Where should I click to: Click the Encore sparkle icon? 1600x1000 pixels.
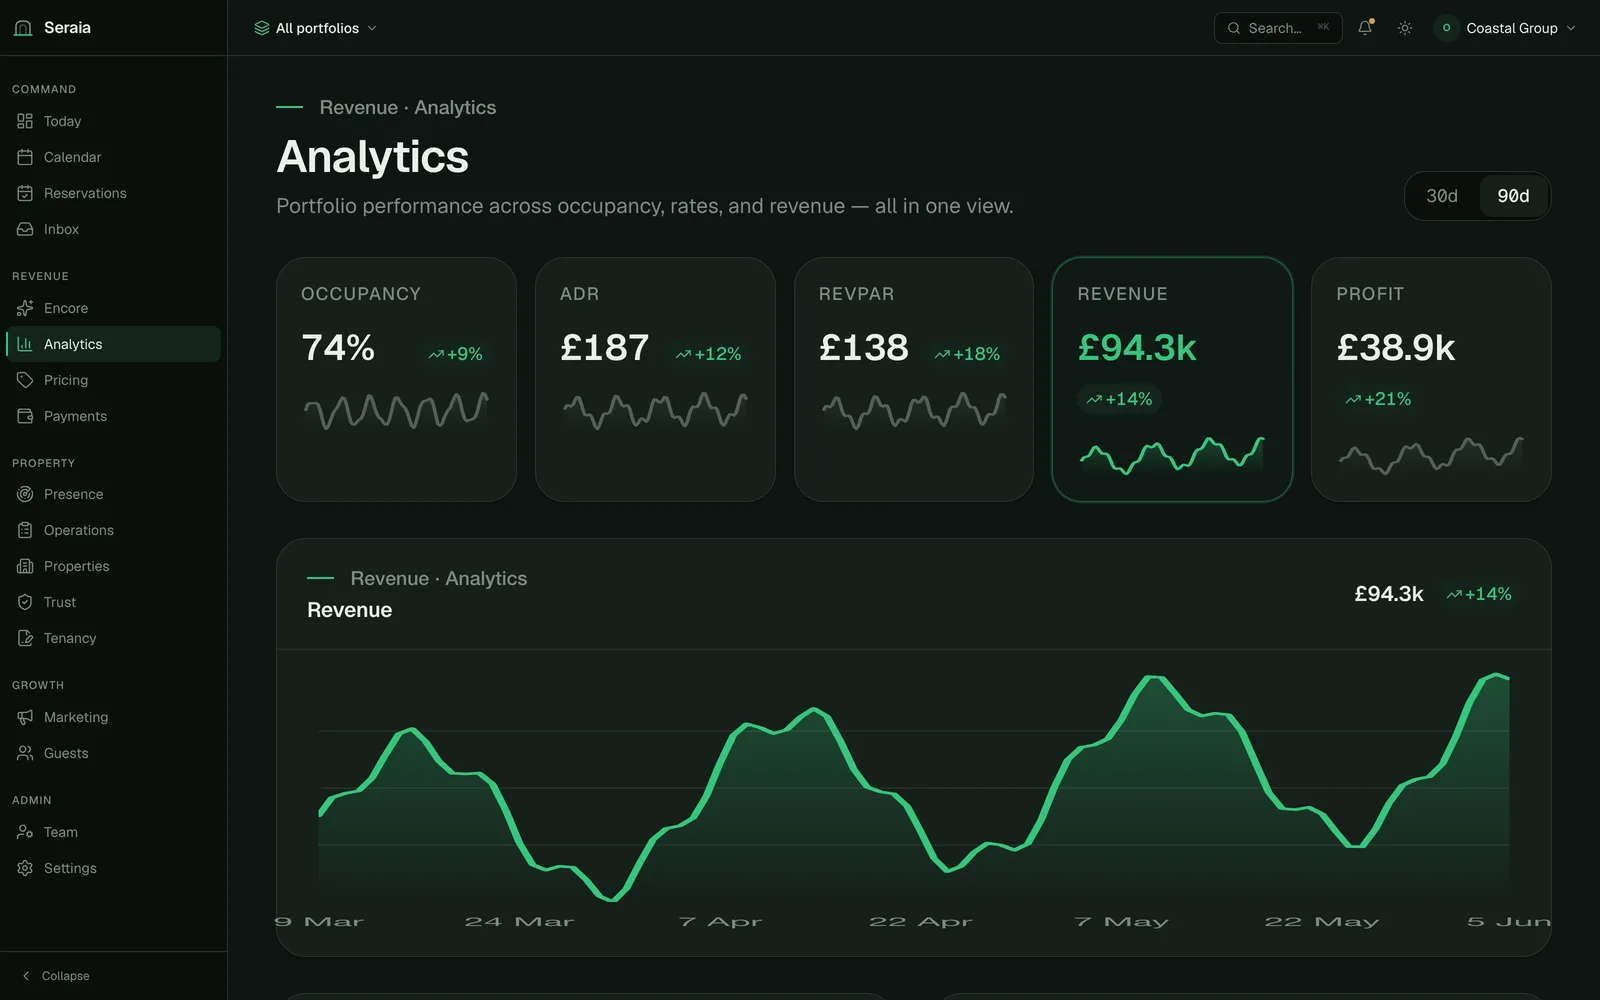25,308
